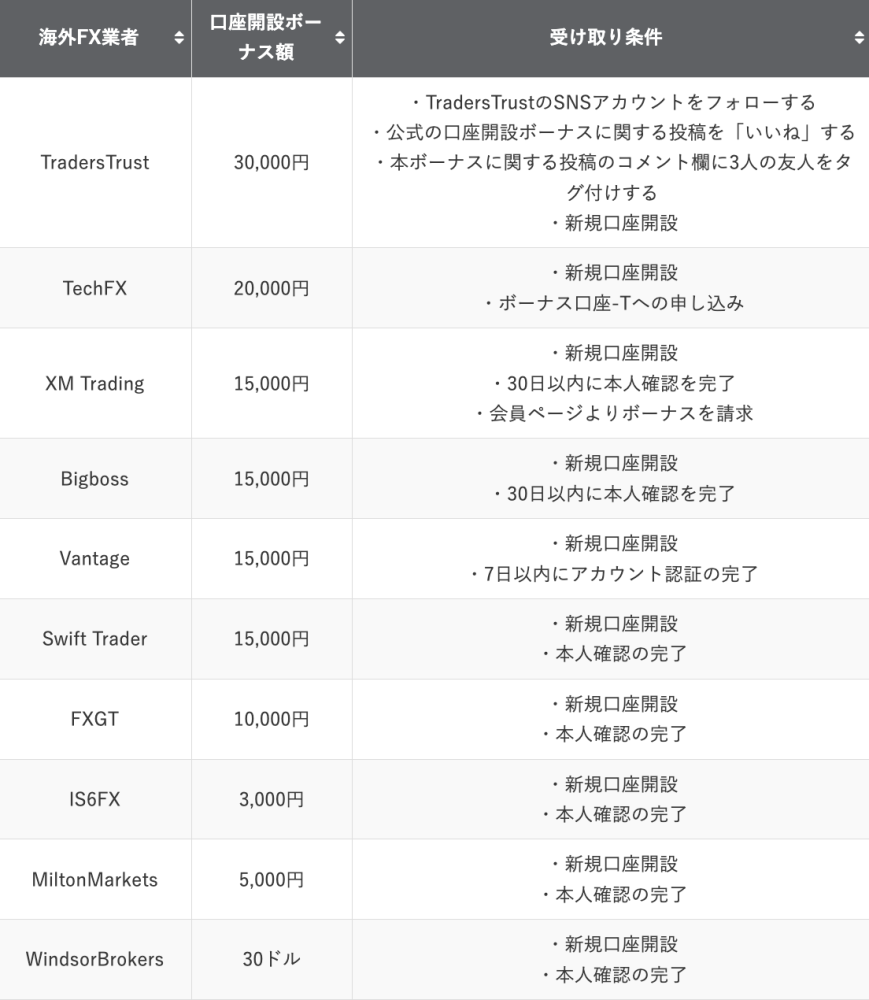Toggle descending order on the bonus column
The image size is (869, 1000).
(339, 38)
